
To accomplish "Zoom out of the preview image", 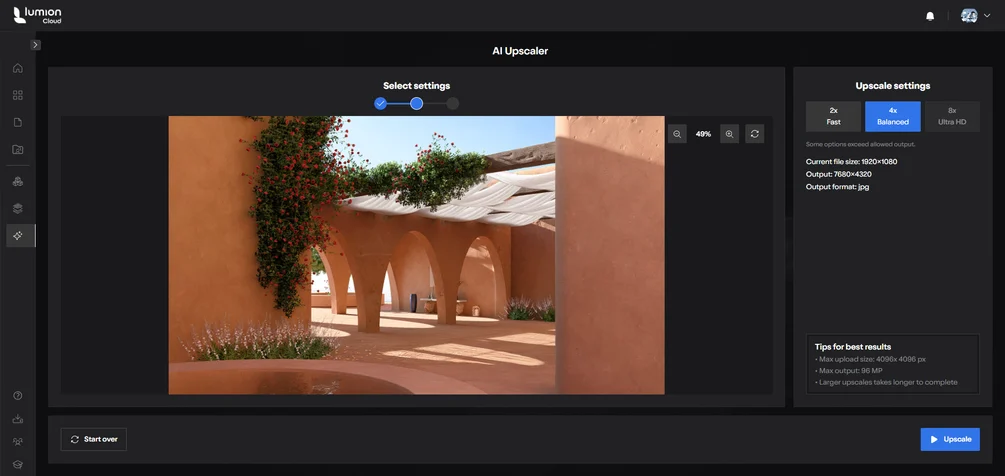I will pos(677,134).
